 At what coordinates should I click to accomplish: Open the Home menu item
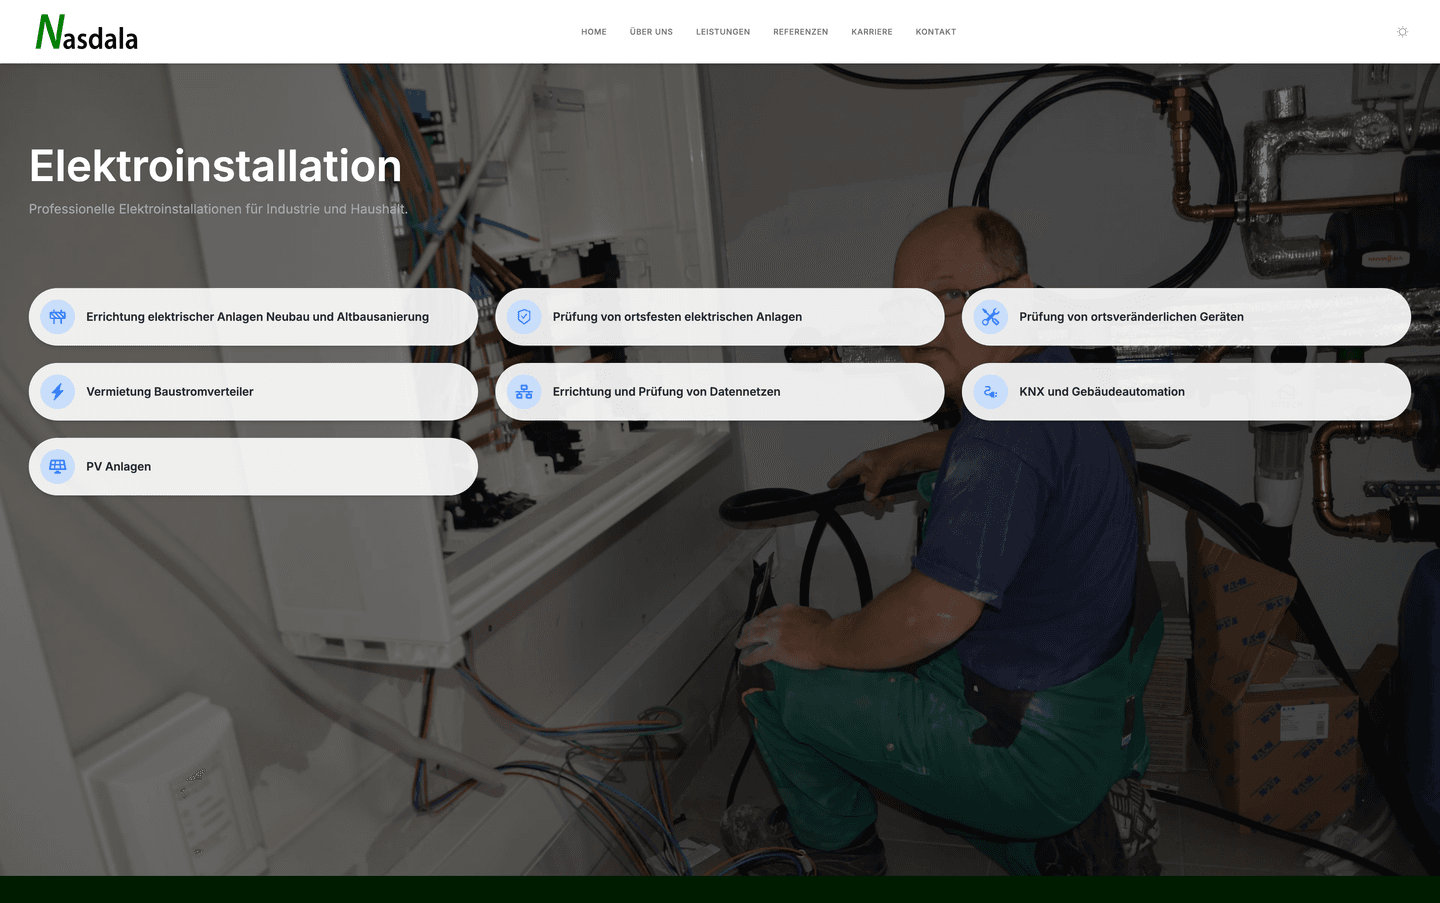[x=593, y=32]
